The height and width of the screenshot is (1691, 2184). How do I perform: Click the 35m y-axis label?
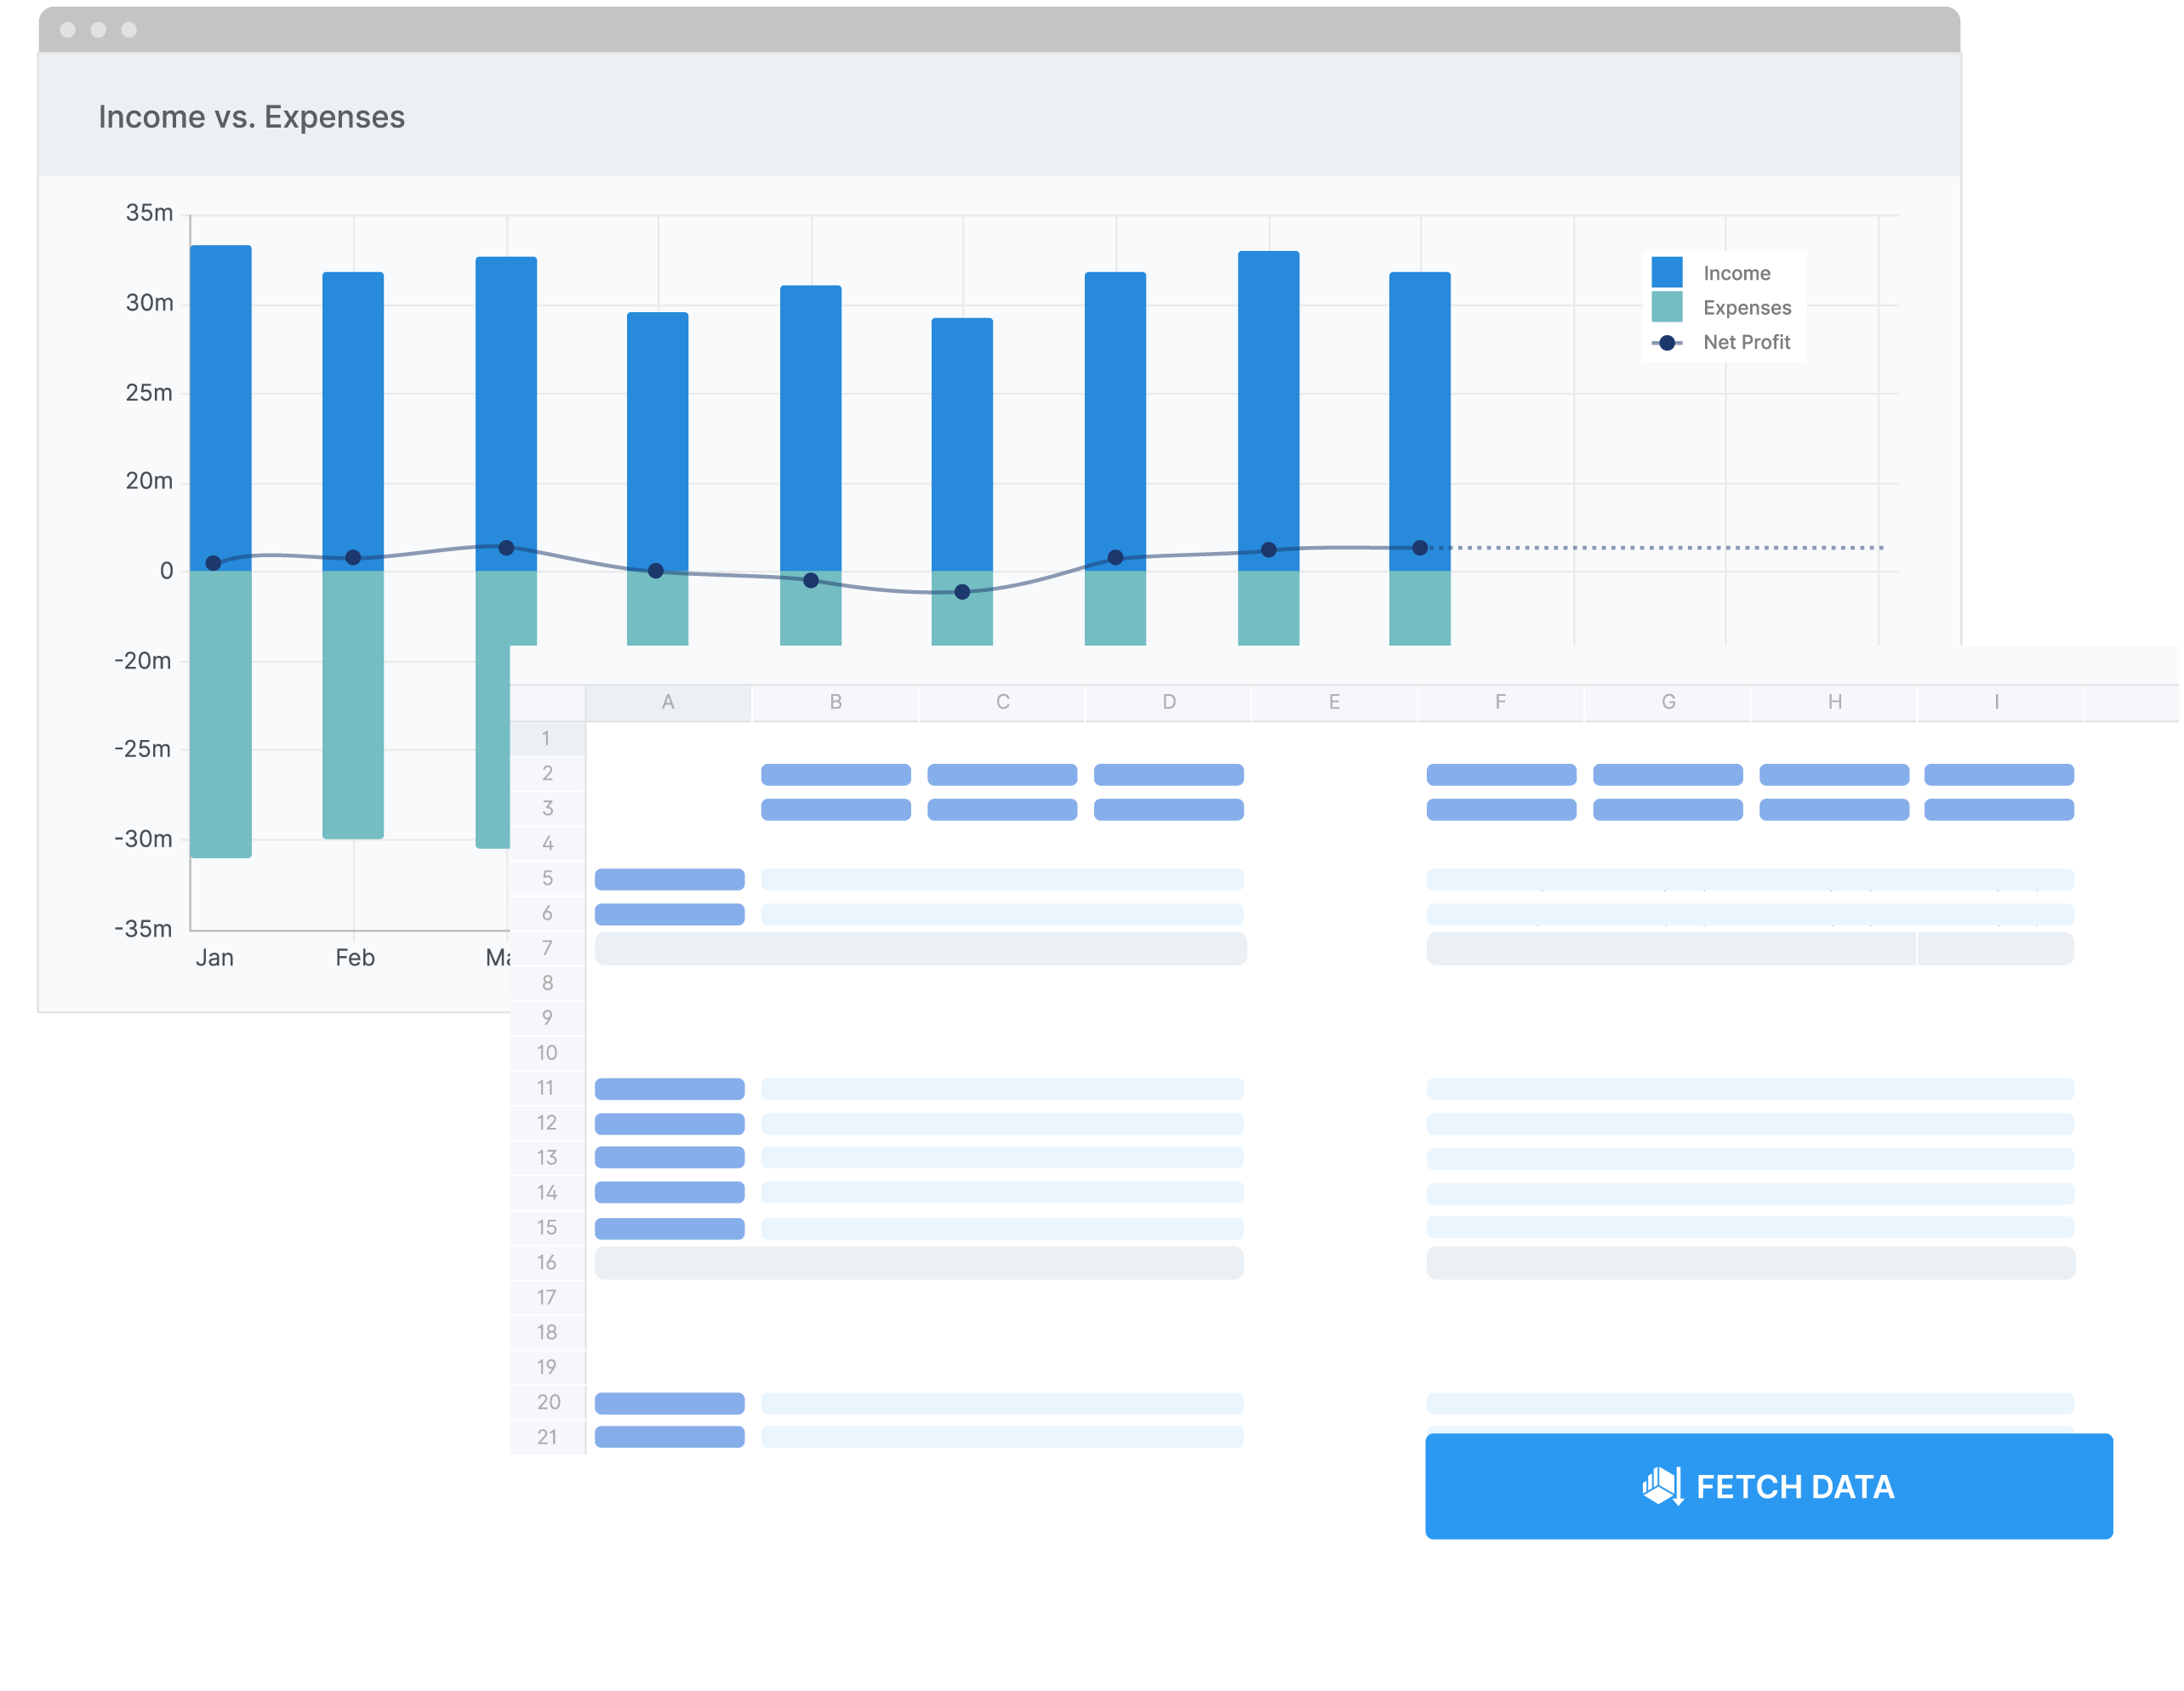pyautogui.click(x=149, y=213)
